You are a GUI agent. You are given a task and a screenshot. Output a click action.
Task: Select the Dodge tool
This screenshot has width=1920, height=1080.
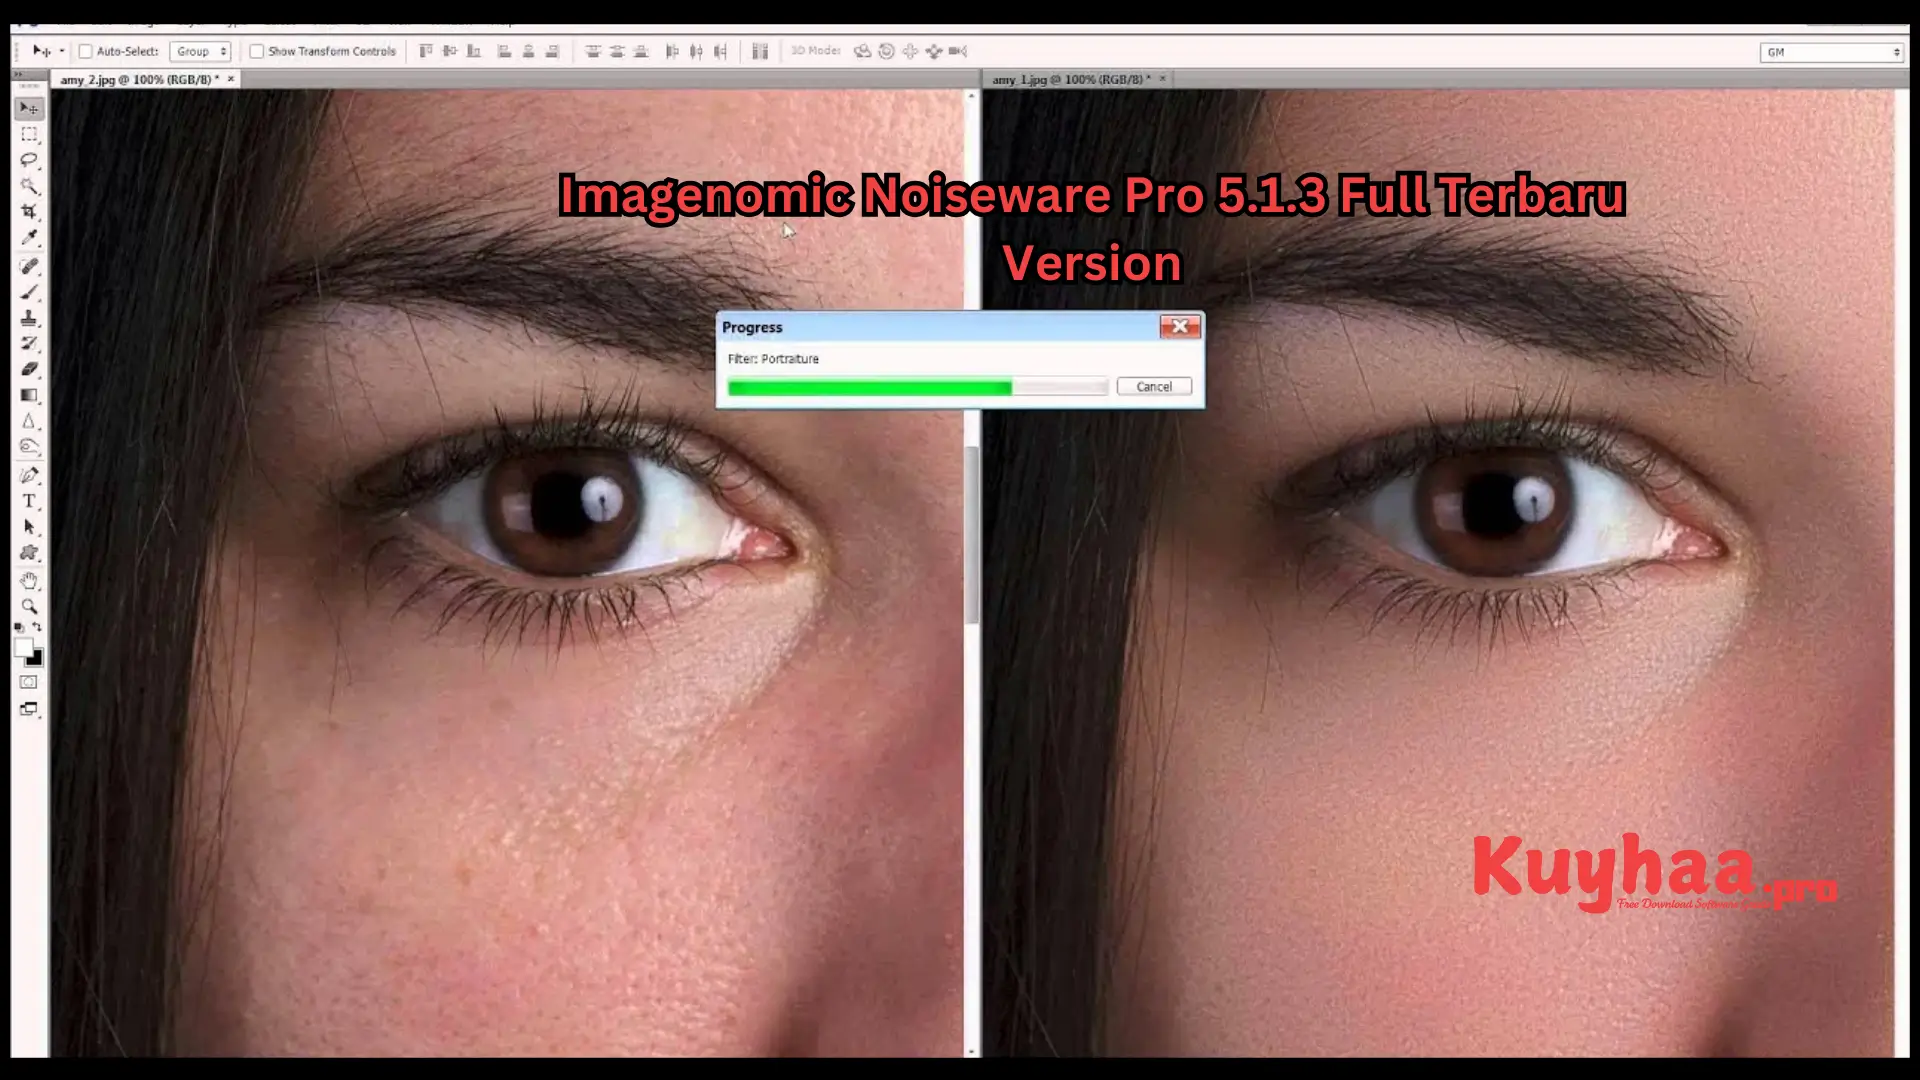[x=29, y=447]
